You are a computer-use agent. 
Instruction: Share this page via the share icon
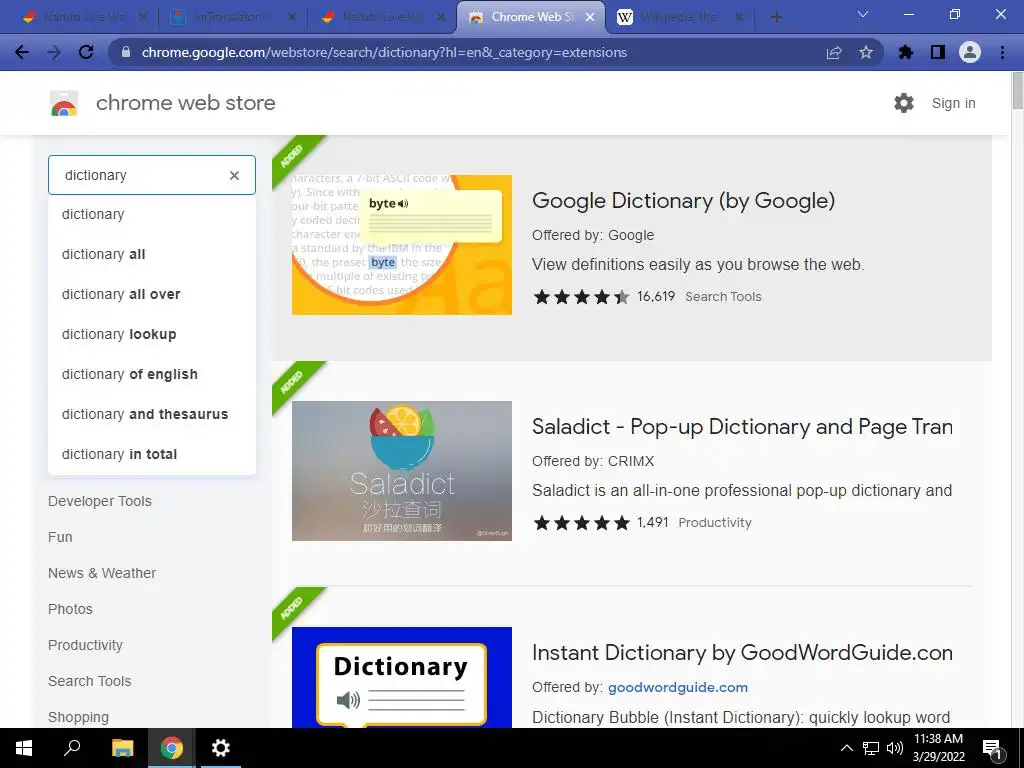[834, 52]
